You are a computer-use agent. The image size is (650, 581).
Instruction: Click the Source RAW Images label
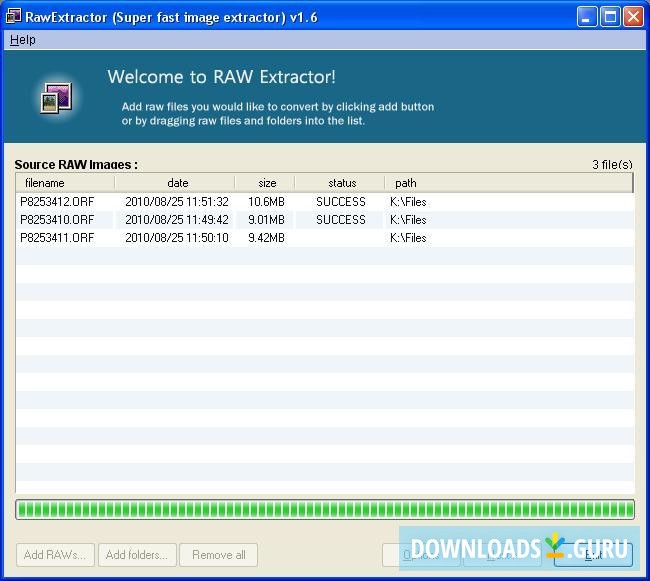(76, 165)
